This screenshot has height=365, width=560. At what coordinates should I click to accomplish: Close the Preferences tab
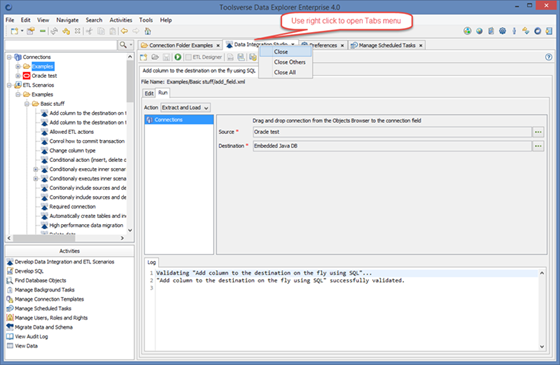pos(342,45)
